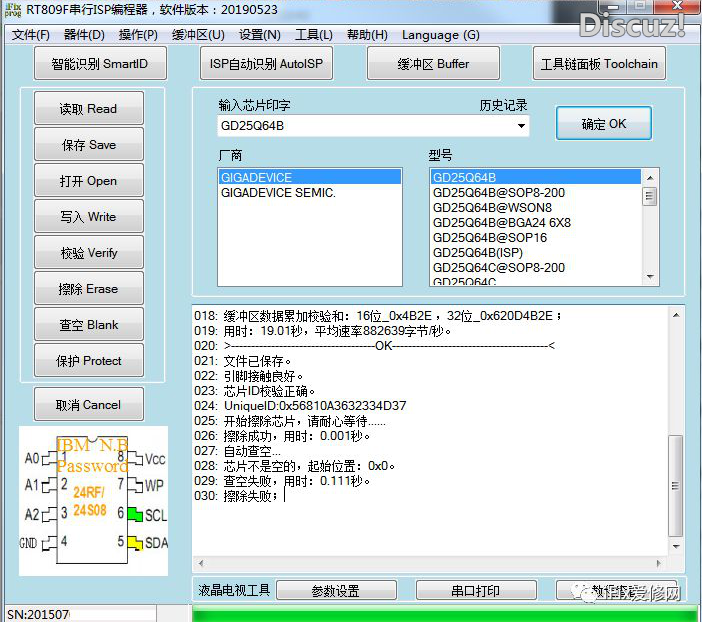This screenshot has height=622, width=702.
Task: Click ISP自动识别 AutoISP button
Action: pyautogui.click(x=266, y=64)
